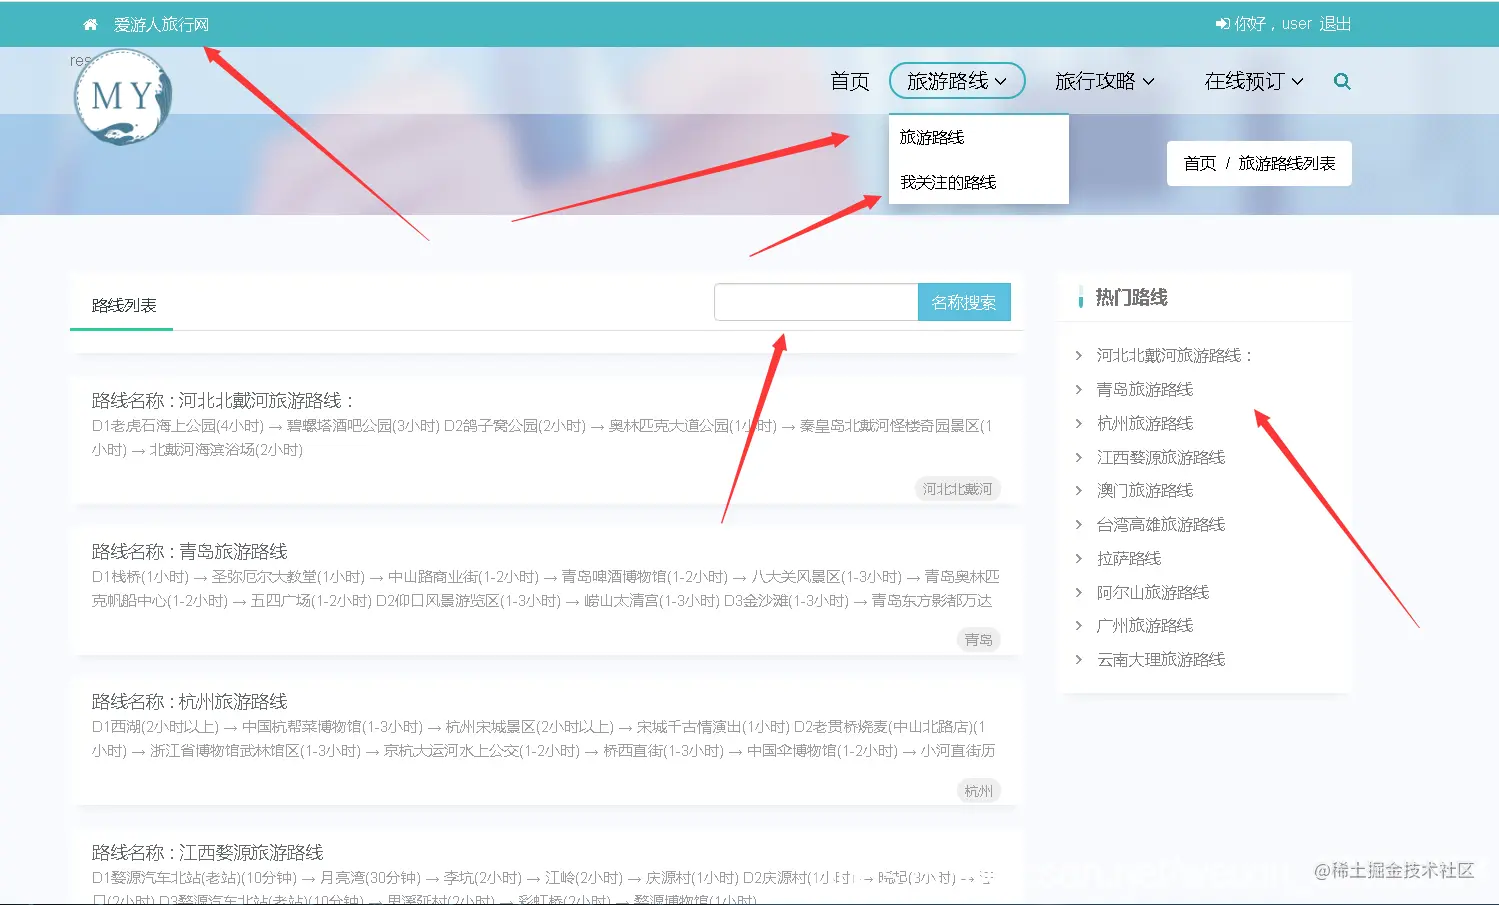The height and width of the screenshot is (905, 1499).
Task: Open 台湾高雄旅游路线 in the 热门路线 sidebar
Action: pyautogui.click(x=1161, y=524)
